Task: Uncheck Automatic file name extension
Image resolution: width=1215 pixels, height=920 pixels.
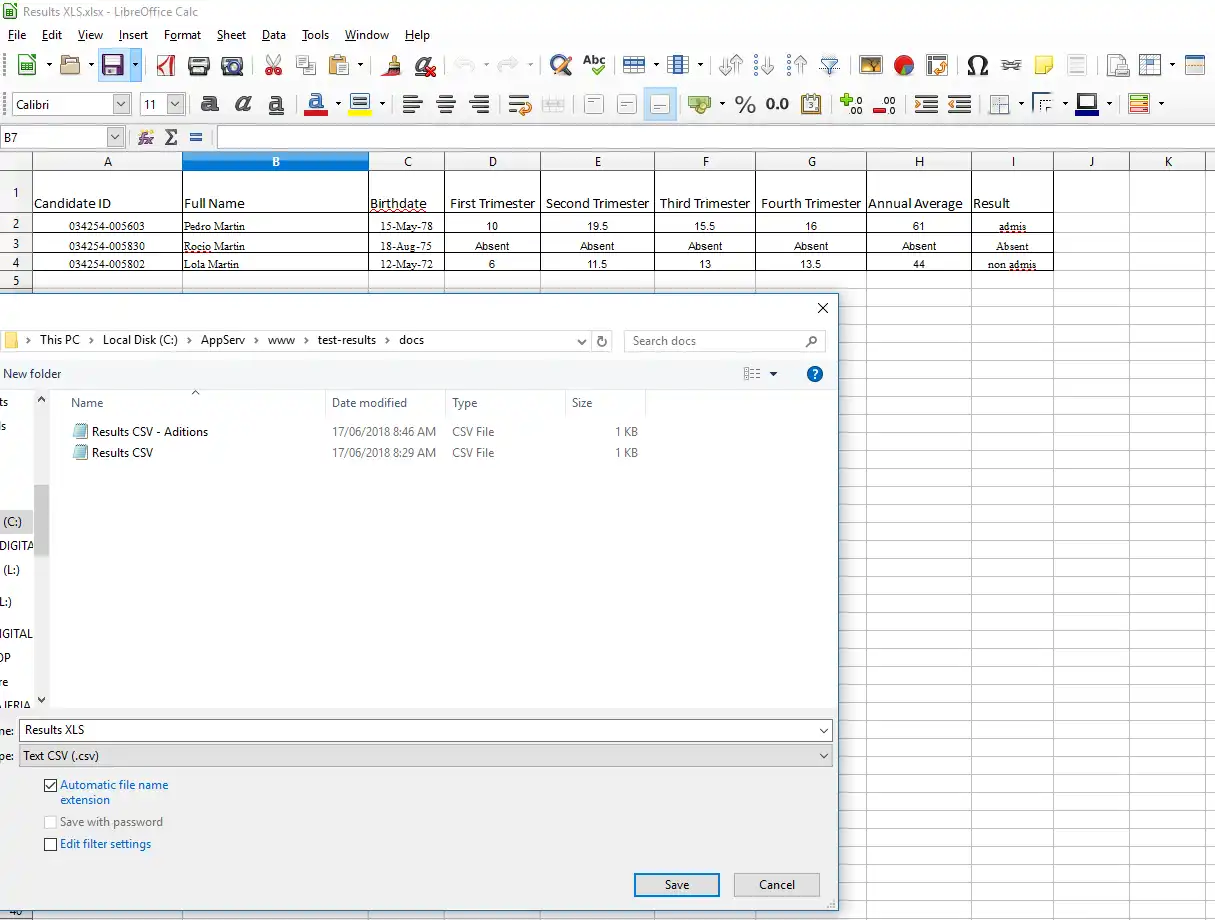Action: coord(51,786)
